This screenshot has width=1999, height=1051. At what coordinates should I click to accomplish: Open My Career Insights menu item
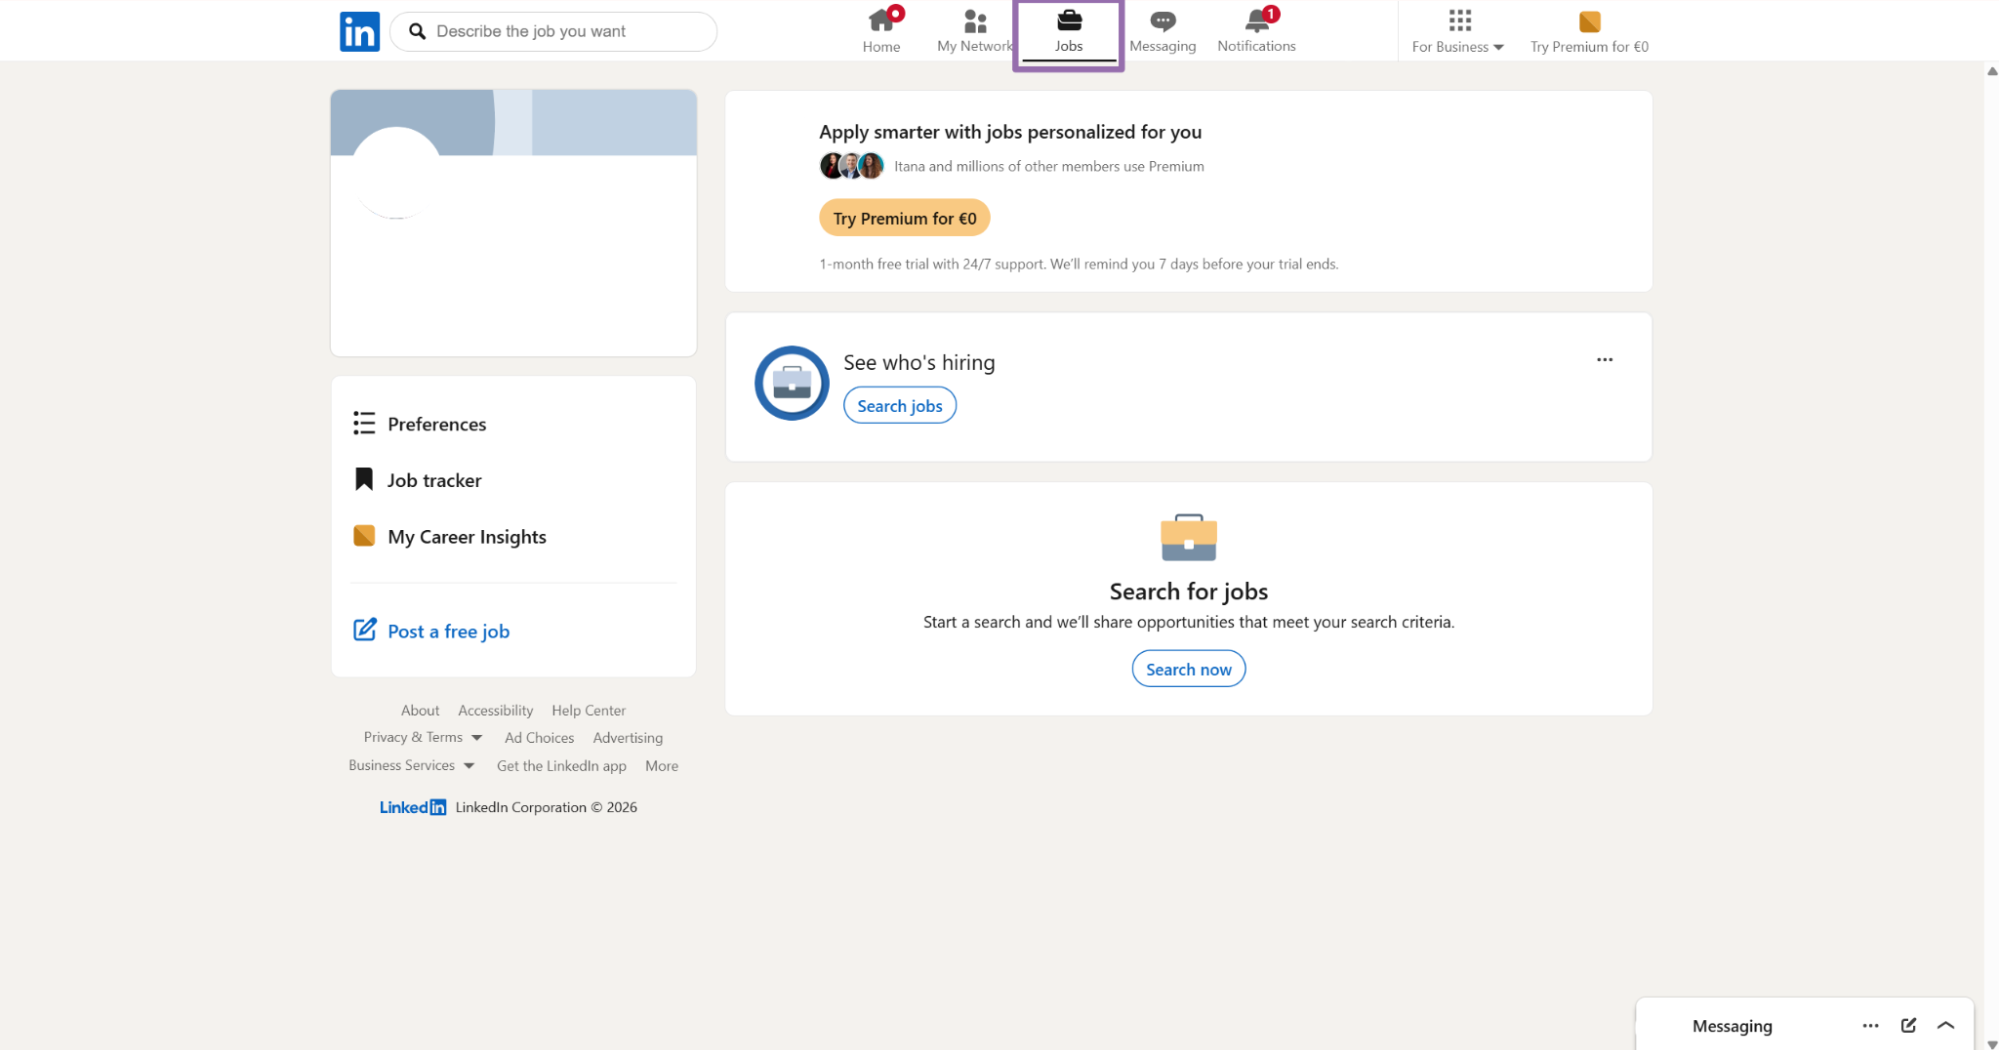coord(467,537)
